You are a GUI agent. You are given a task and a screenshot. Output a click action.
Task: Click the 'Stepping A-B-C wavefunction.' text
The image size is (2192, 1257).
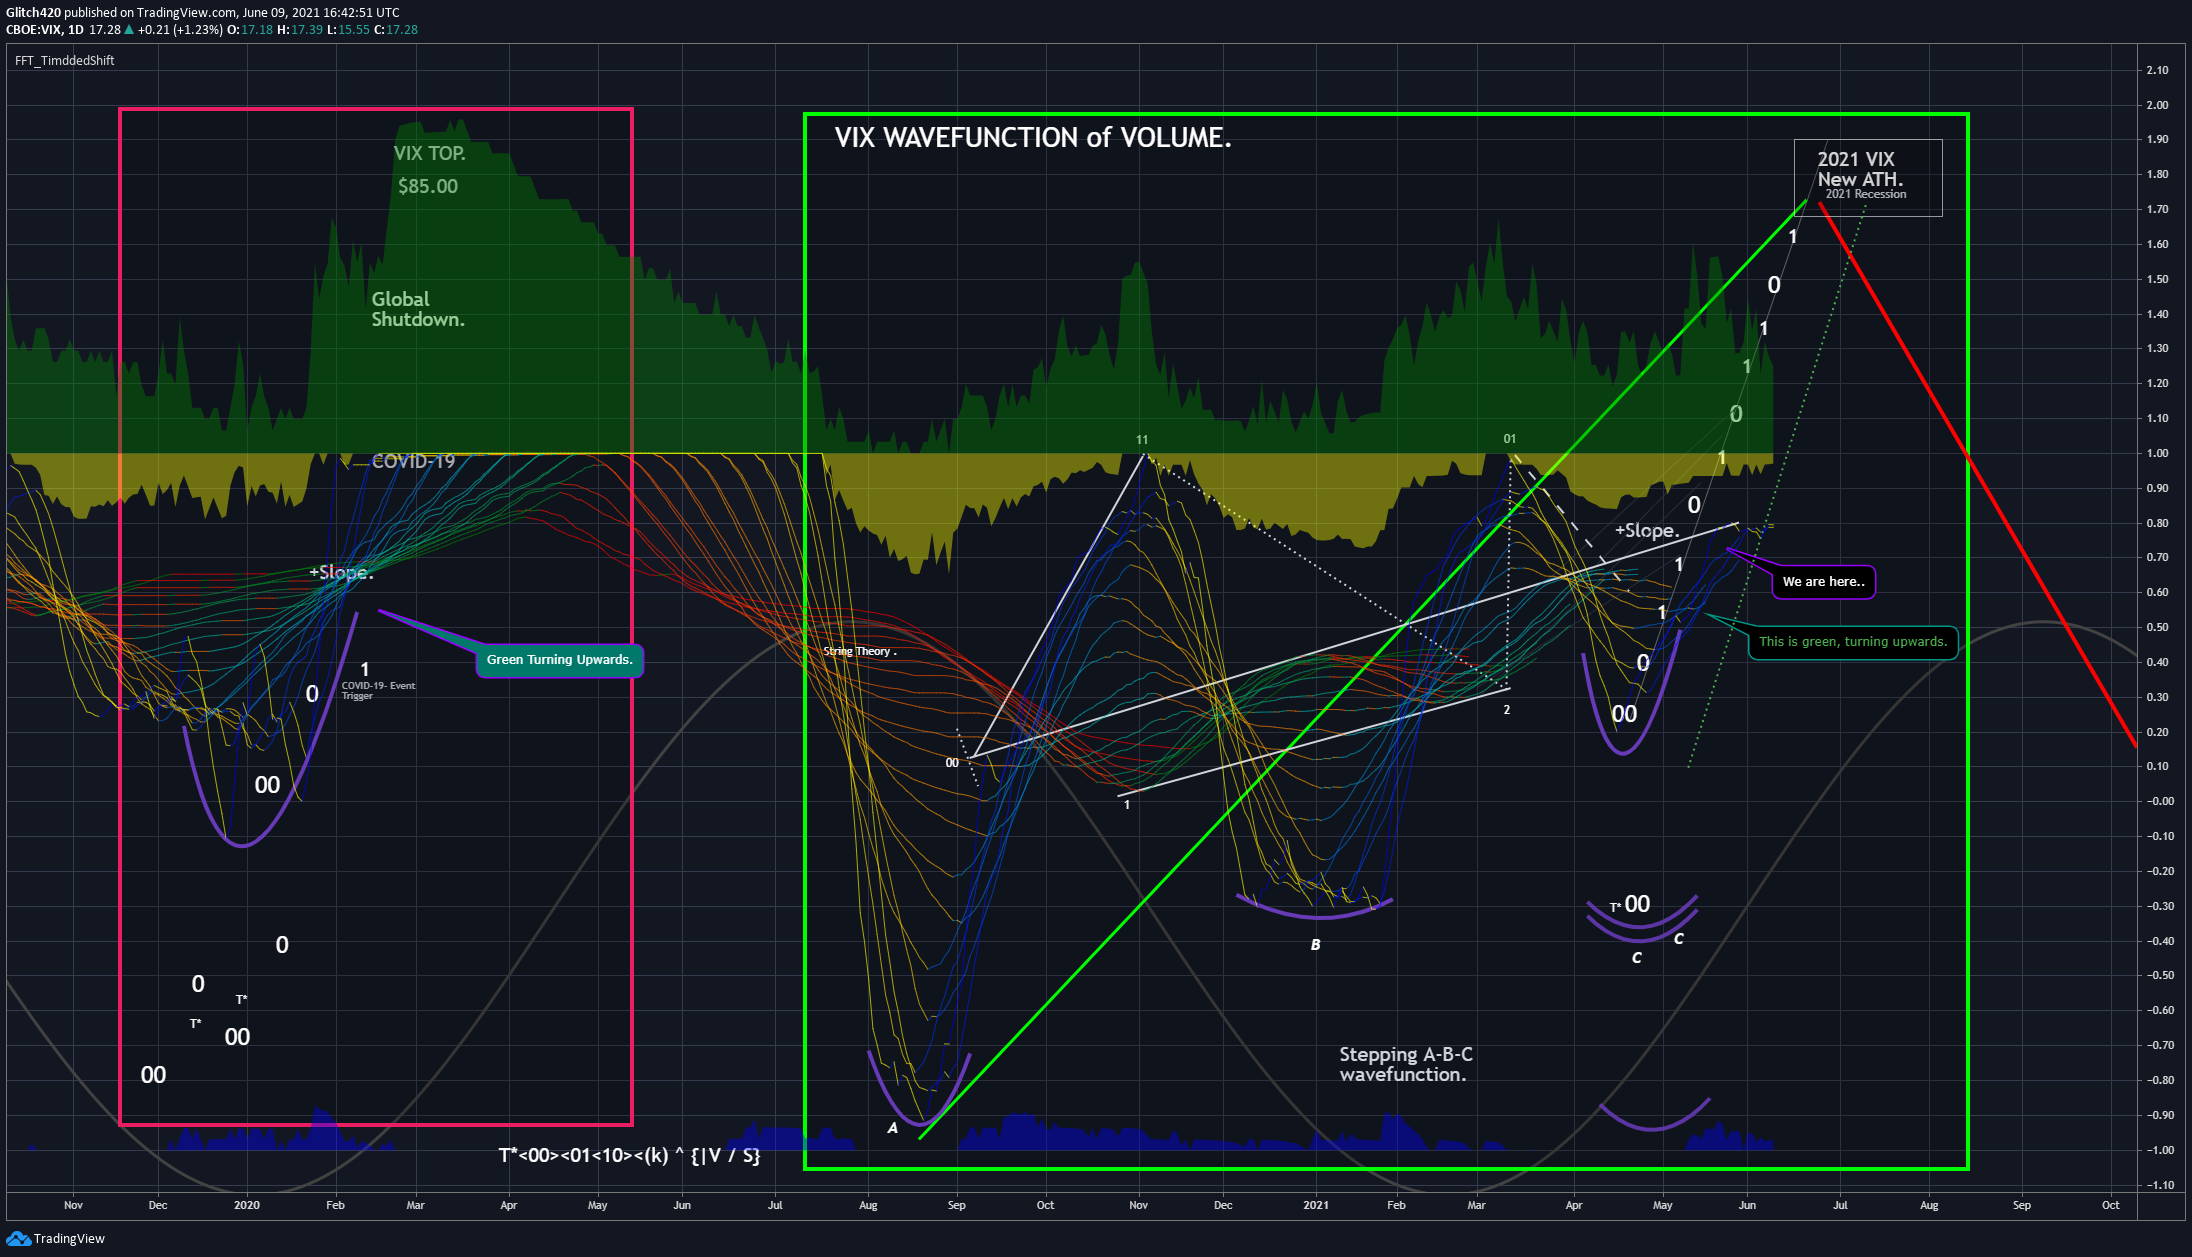tap(1405, 1064)
